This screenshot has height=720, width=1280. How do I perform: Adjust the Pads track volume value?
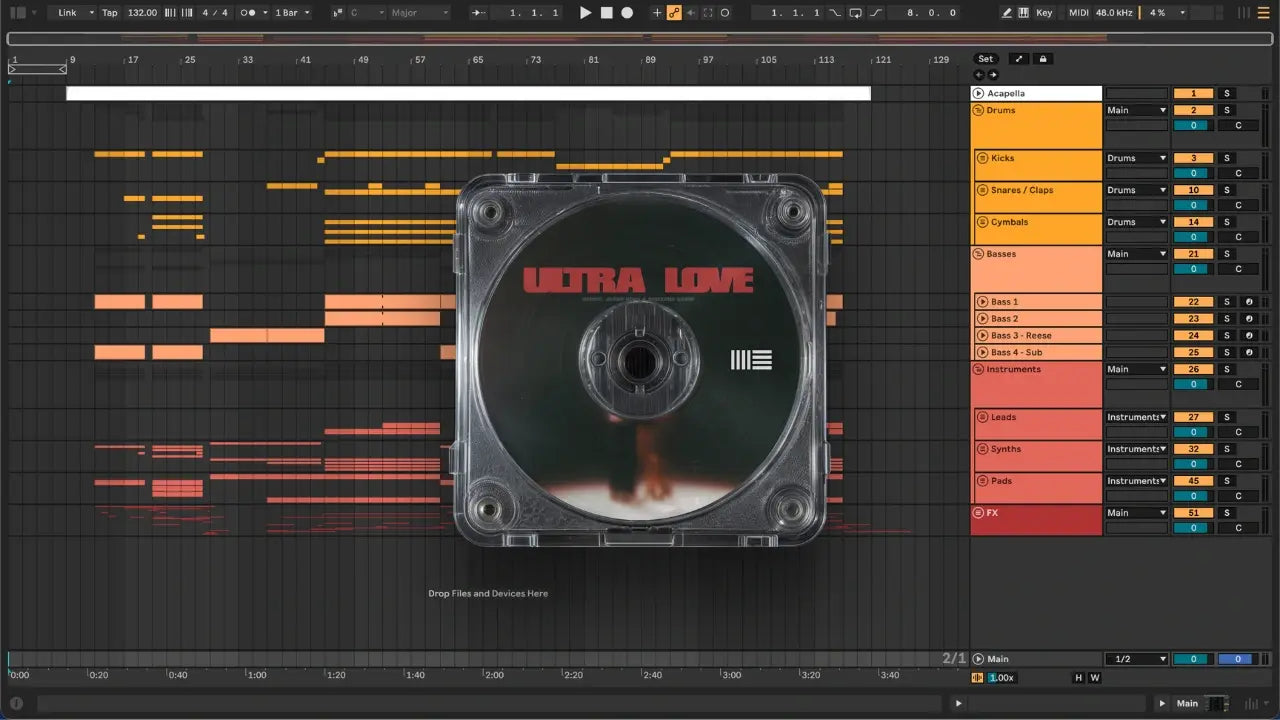tap(1193, 496)
